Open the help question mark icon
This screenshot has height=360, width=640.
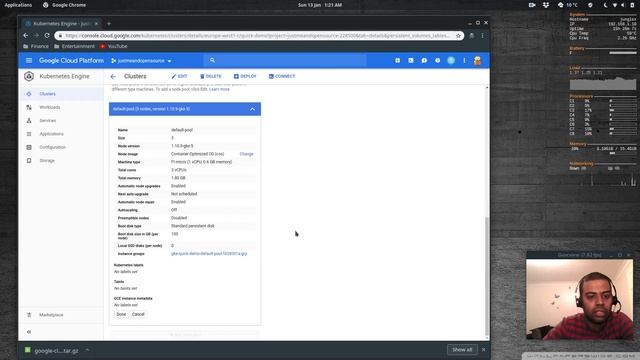click(x=438, y=60)
